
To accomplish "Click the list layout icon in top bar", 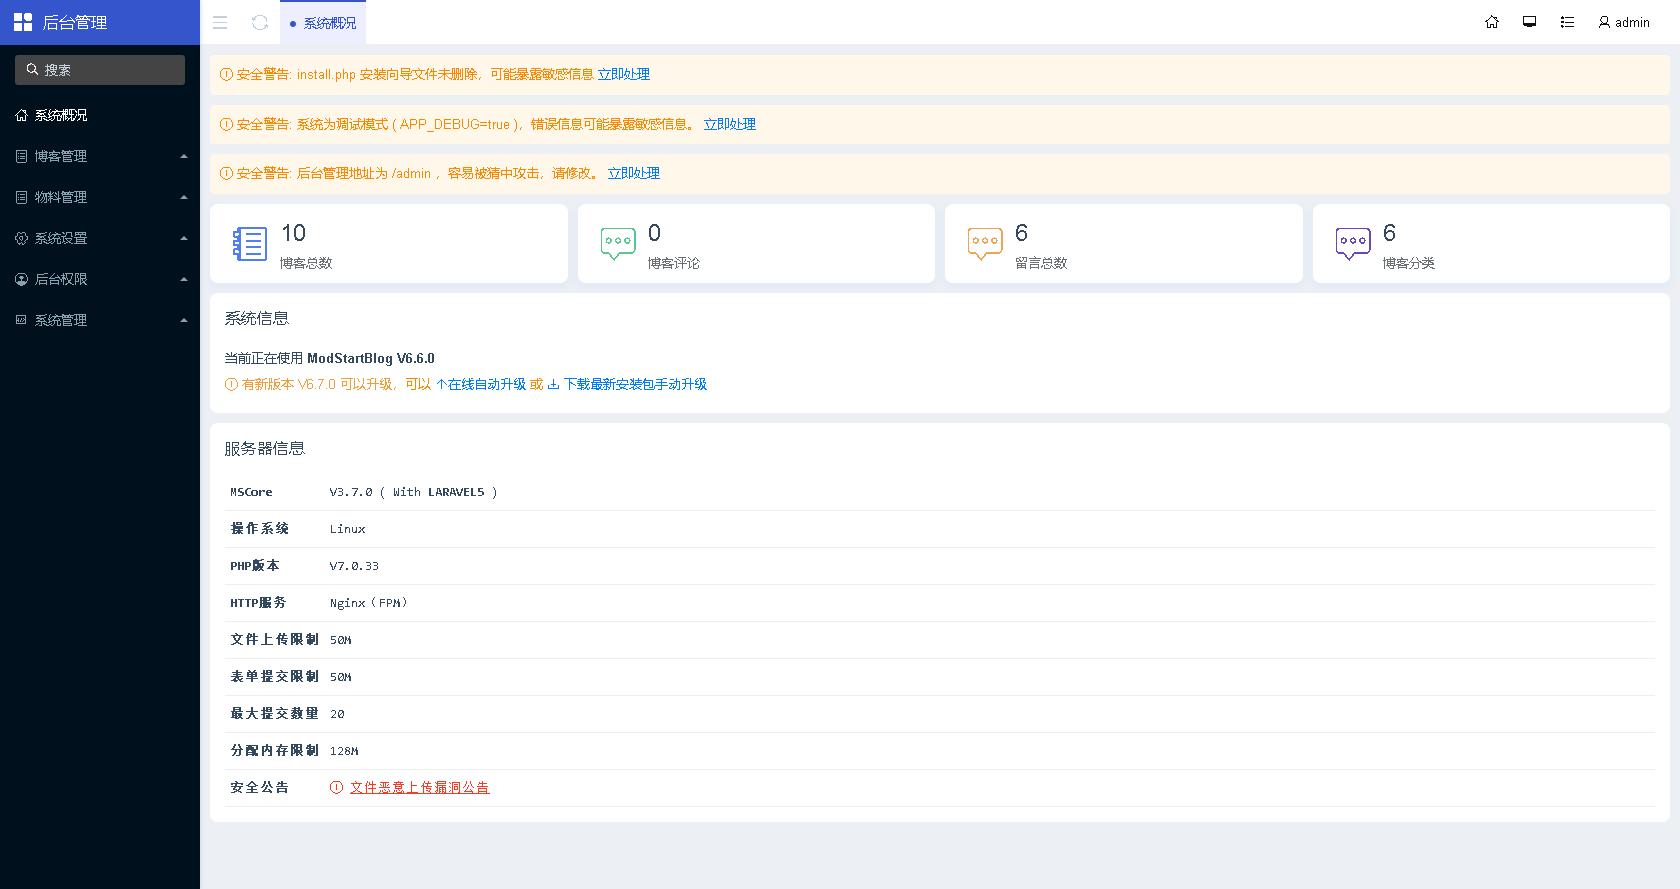I will tap(1567, 22).
